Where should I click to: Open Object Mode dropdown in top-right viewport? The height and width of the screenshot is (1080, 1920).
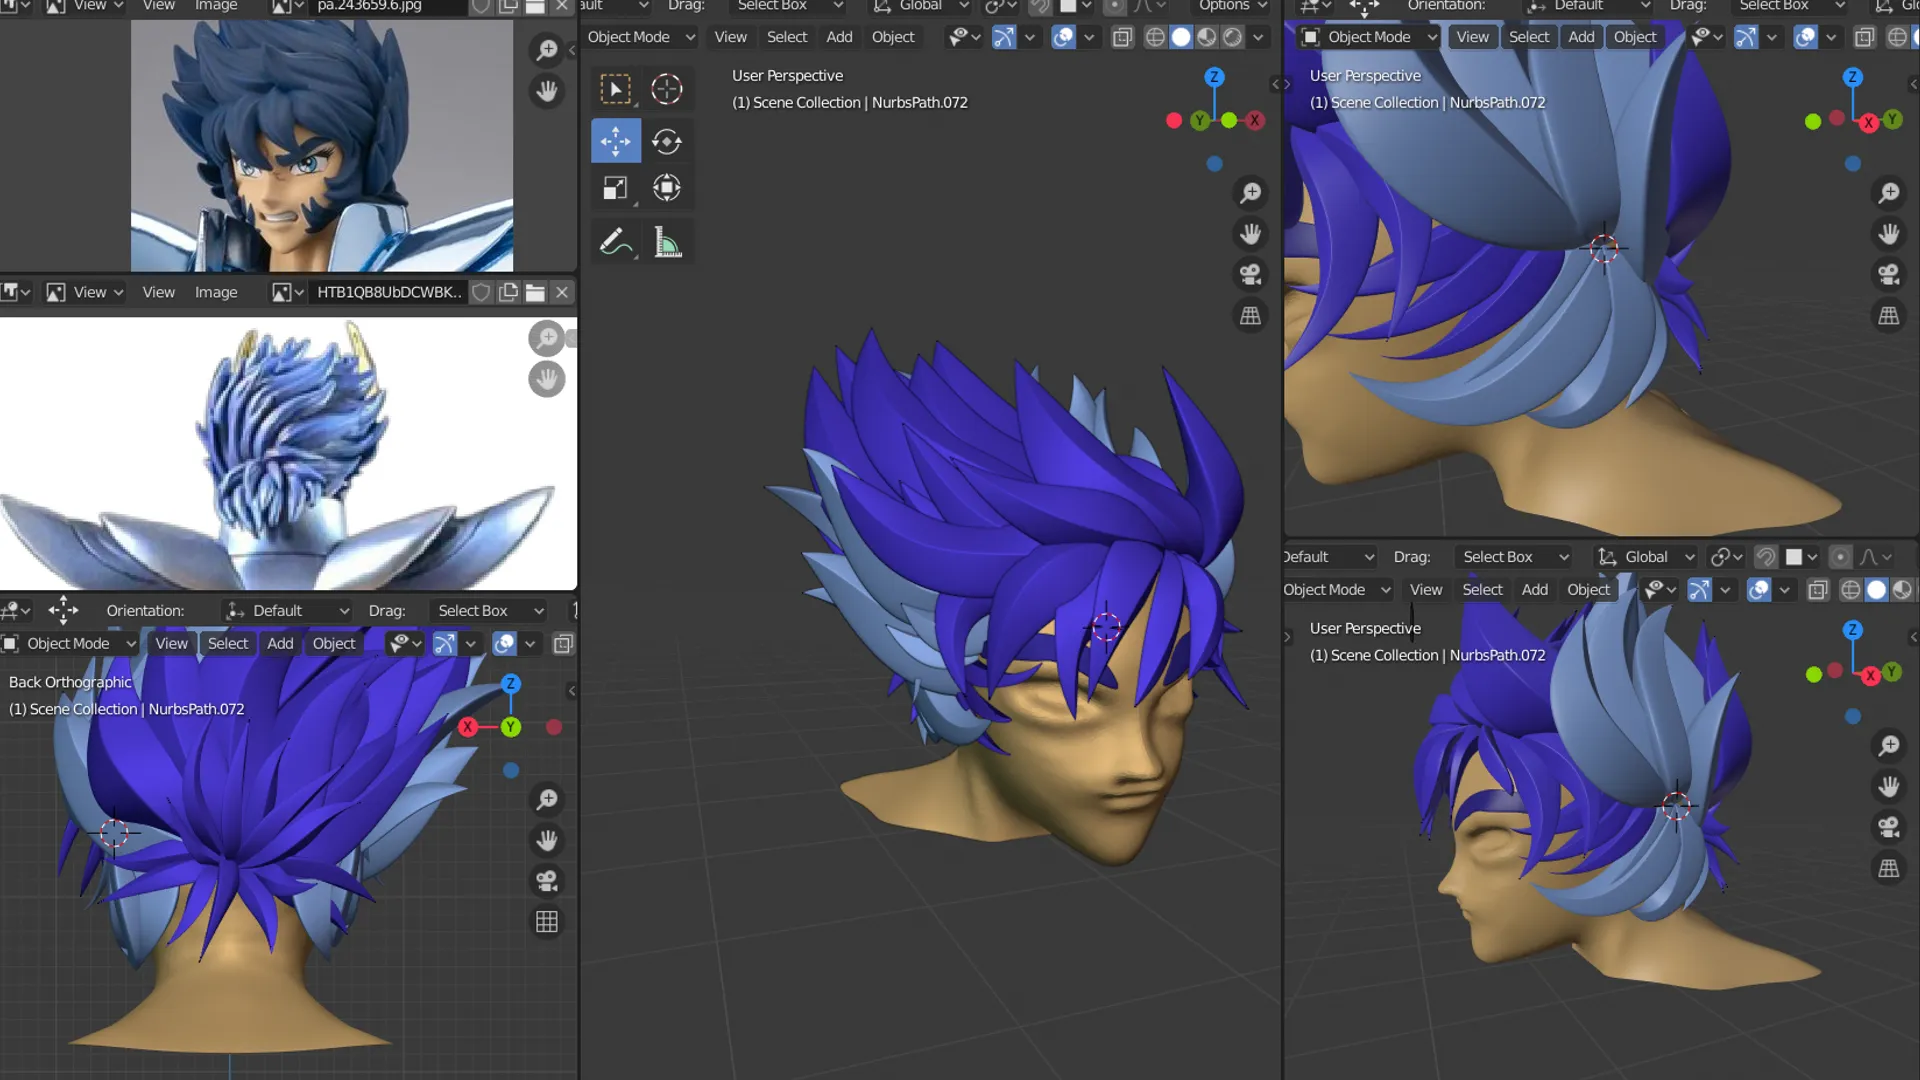coord(1369,37)
